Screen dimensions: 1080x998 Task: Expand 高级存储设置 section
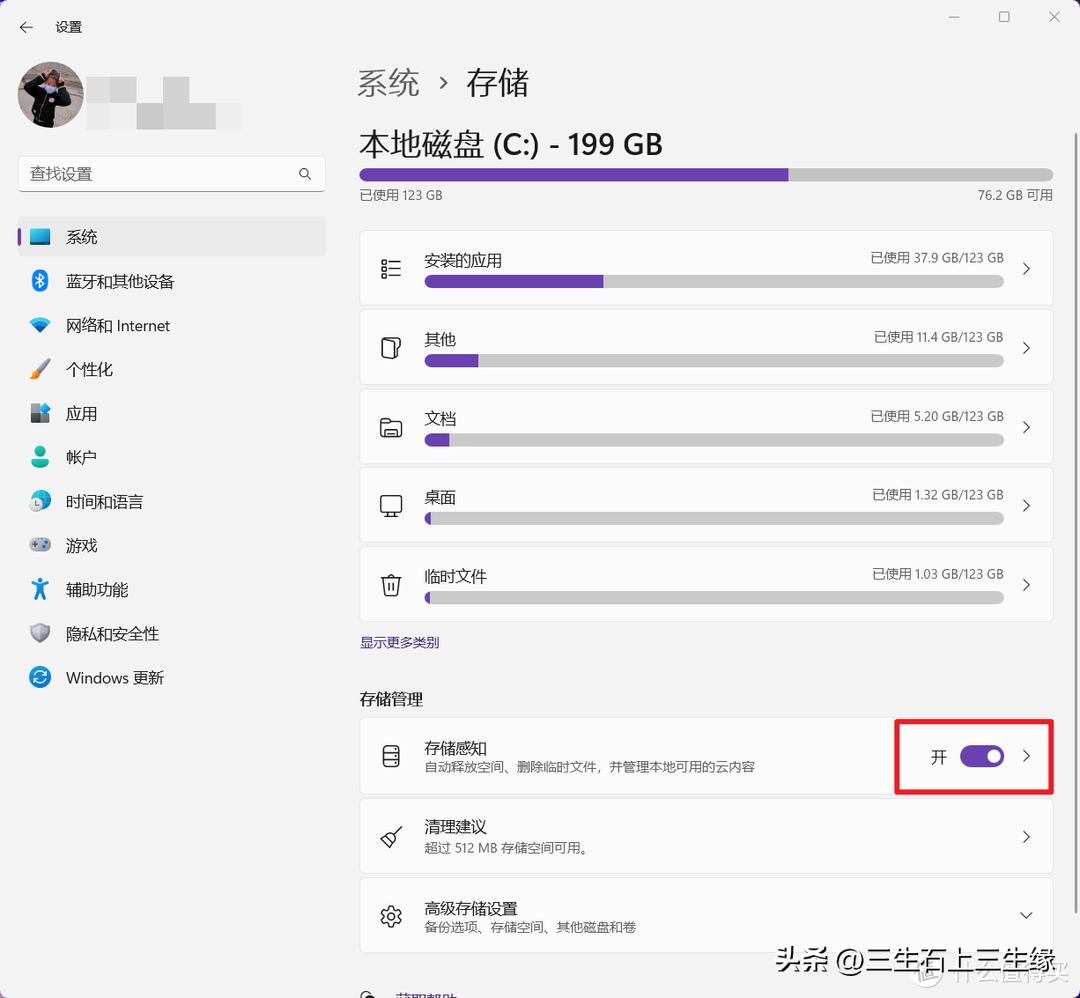click(1026, 915)
